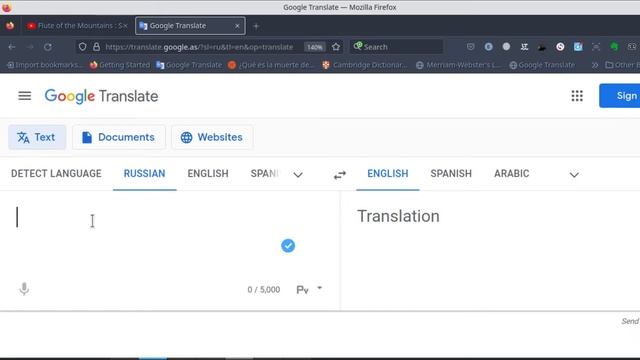The height and width of the screenshot is (360, 640).
Task: Select Spanish as target language
Action: coord(451,173)
